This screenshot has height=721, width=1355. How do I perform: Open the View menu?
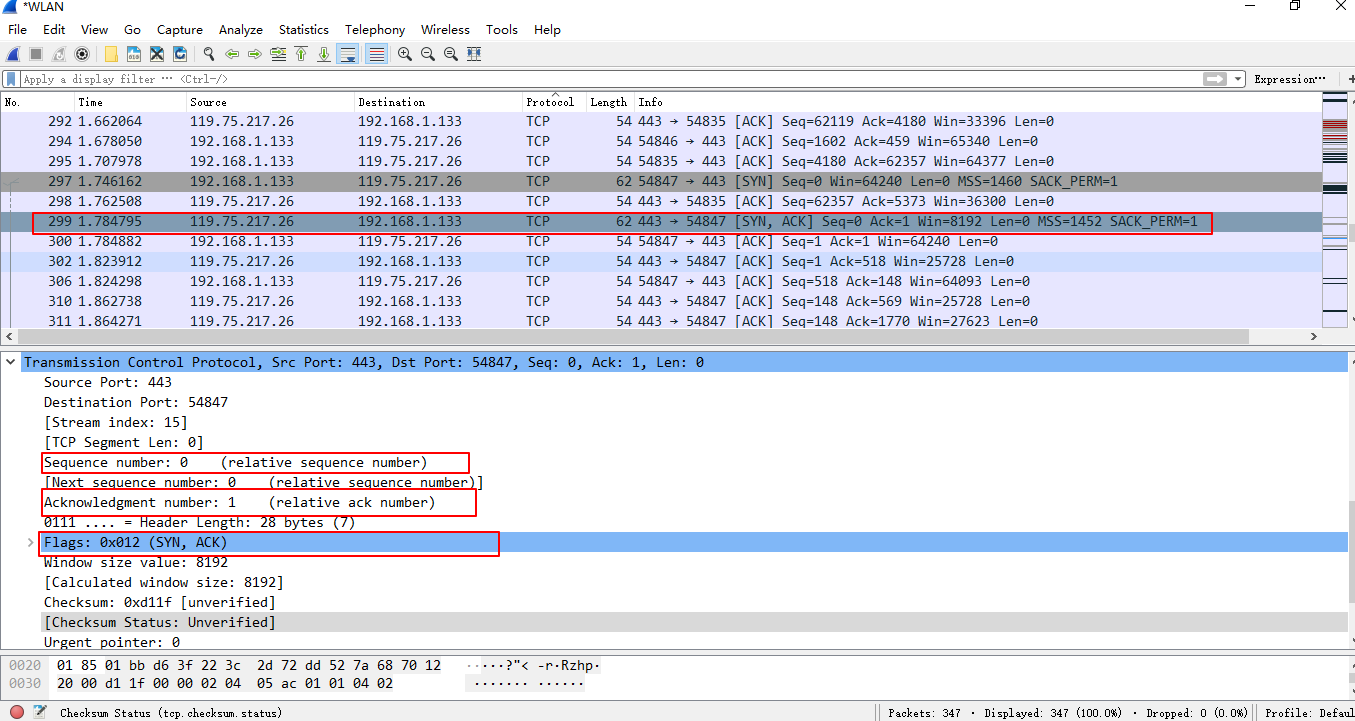tap(95, 30)
